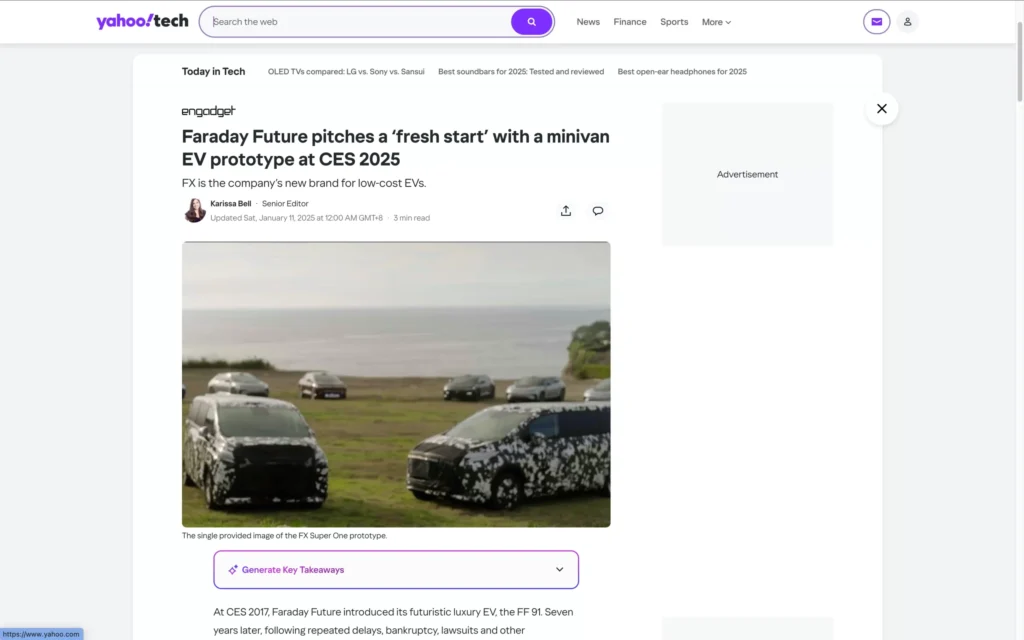1024x640 pixels.
Task: Open the Finance menu item
Action: [630, 22]
